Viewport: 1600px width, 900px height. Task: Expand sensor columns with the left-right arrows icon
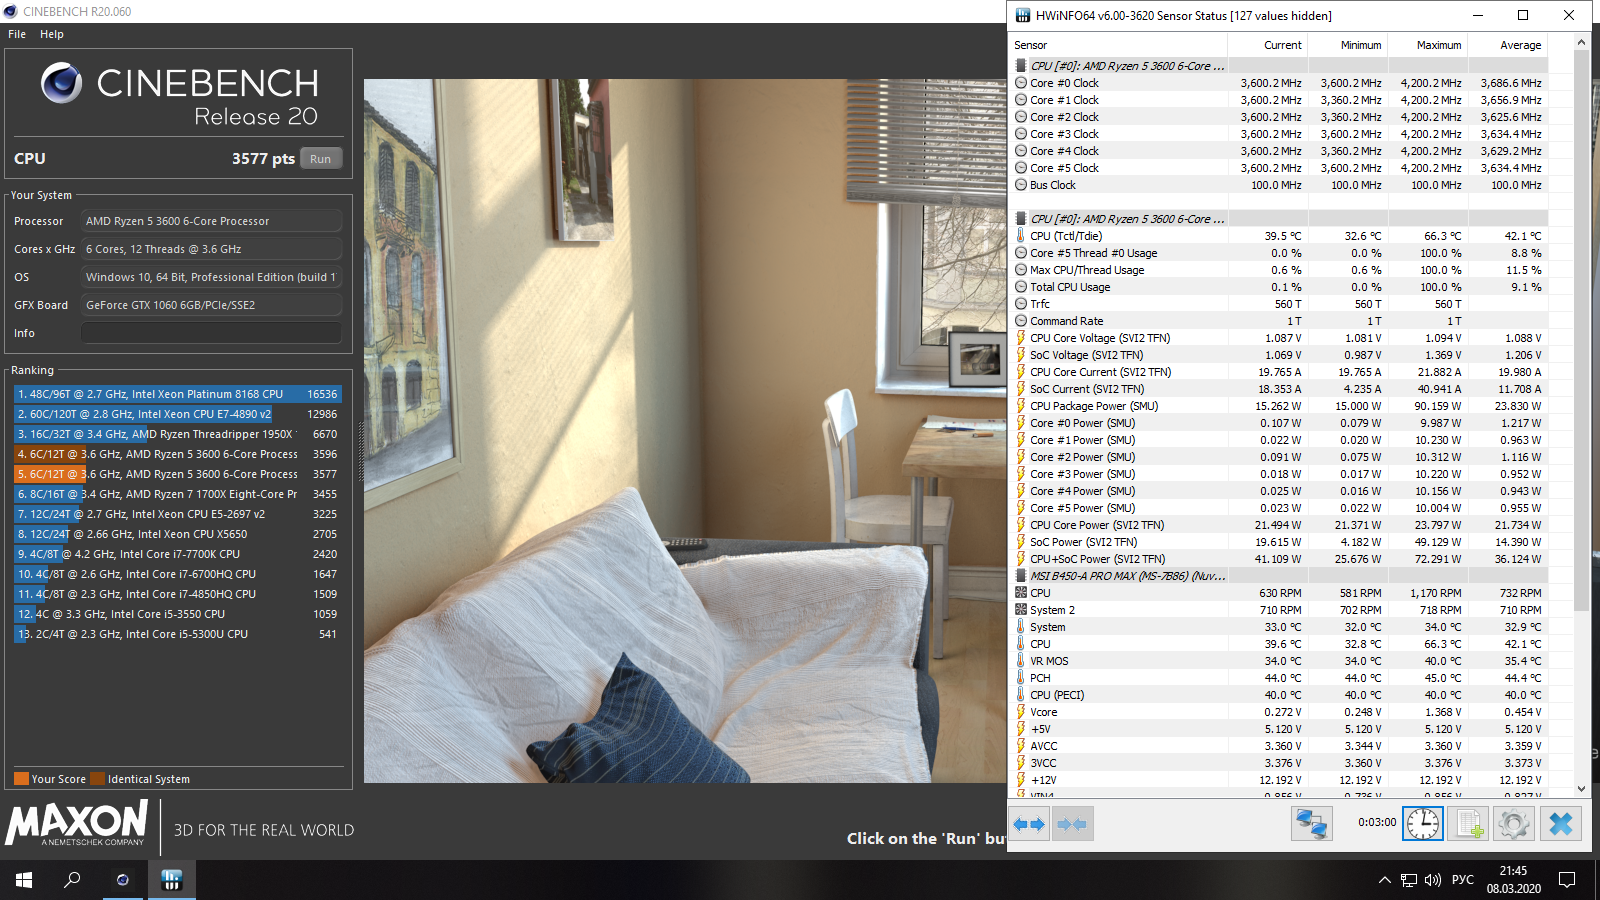tap(1029, 824)
